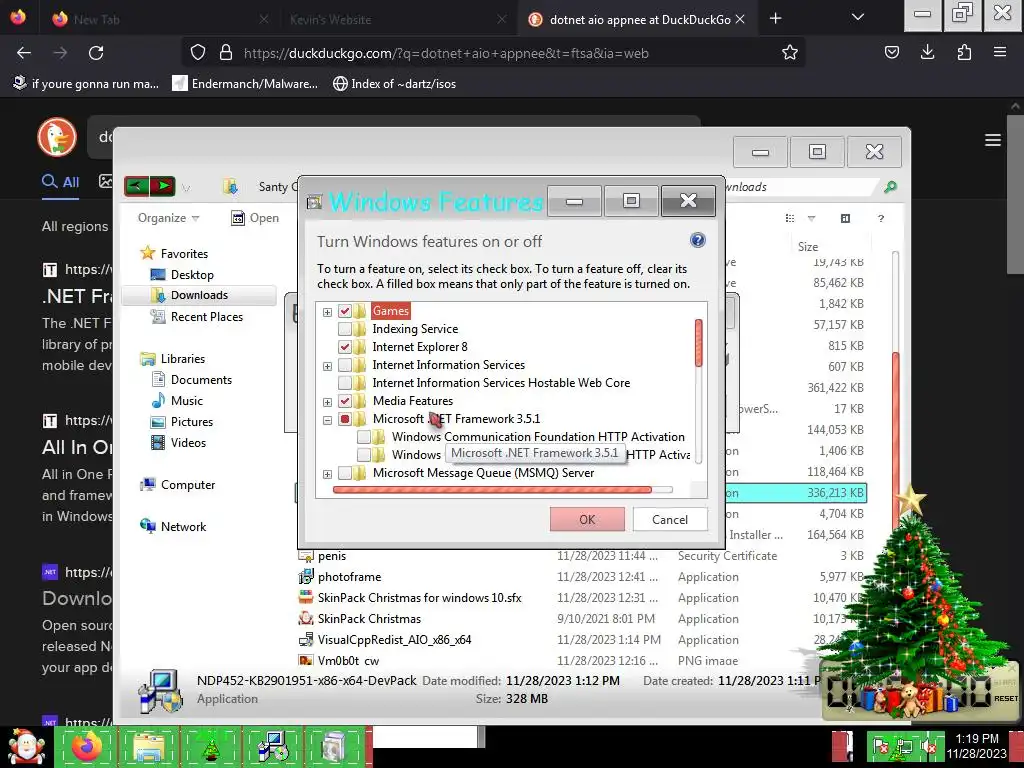Screen dimensions: 1024x768
Task: Select VisualCppRedist_AIO_x86_x64 file
Action: pos(394,640)
